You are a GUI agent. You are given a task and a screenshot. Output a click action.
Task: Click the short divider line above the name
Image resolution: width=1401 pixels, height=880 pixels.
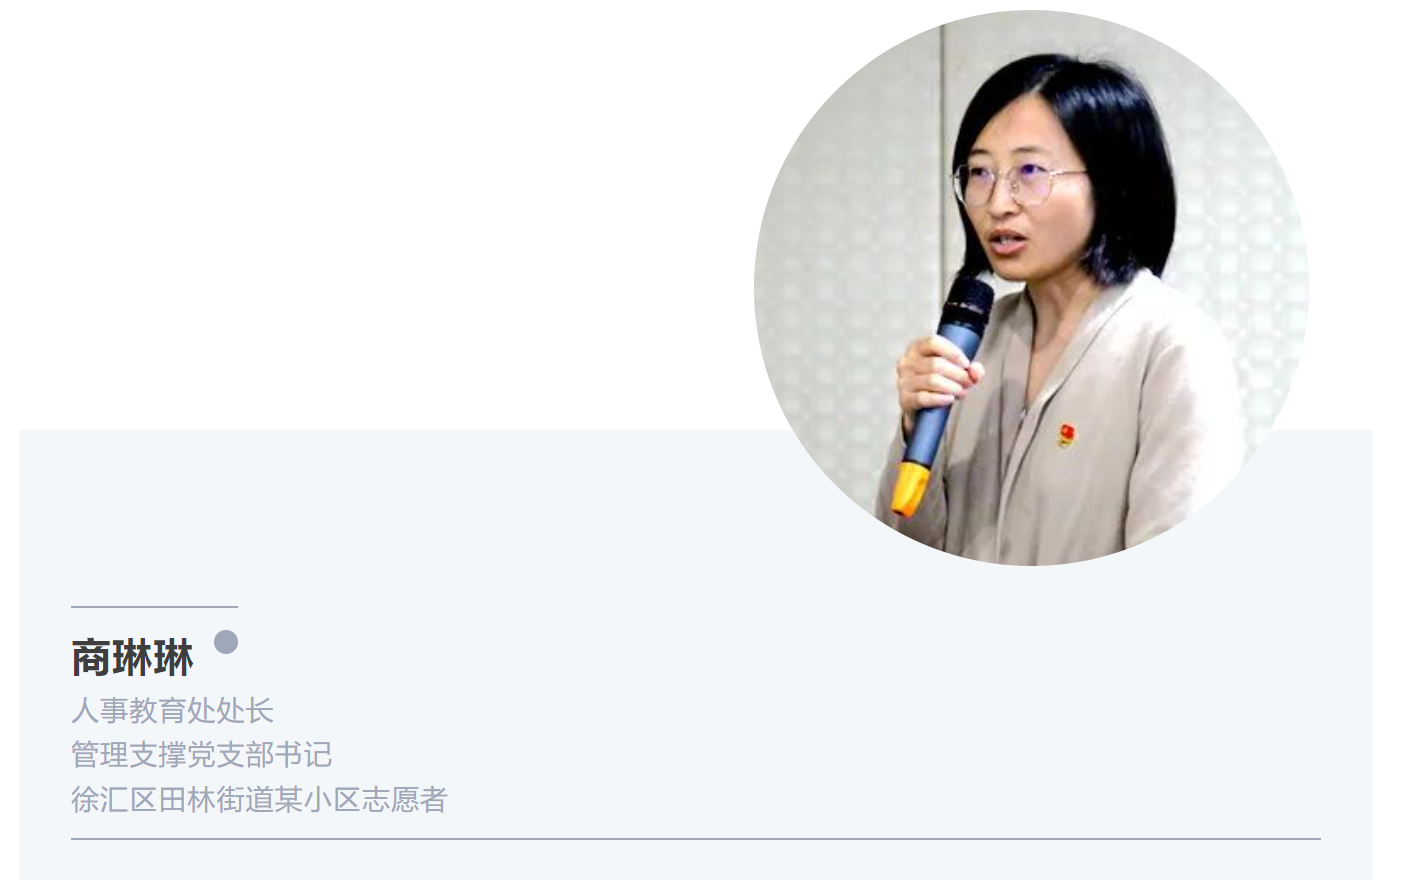pos(154,606)
